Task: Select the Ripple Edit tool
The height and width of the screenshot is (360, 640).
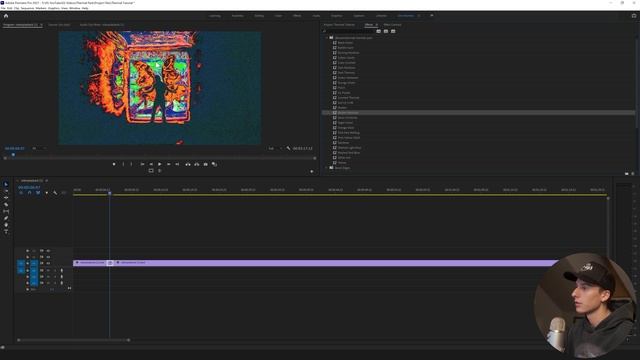Action: coord(6,198)
